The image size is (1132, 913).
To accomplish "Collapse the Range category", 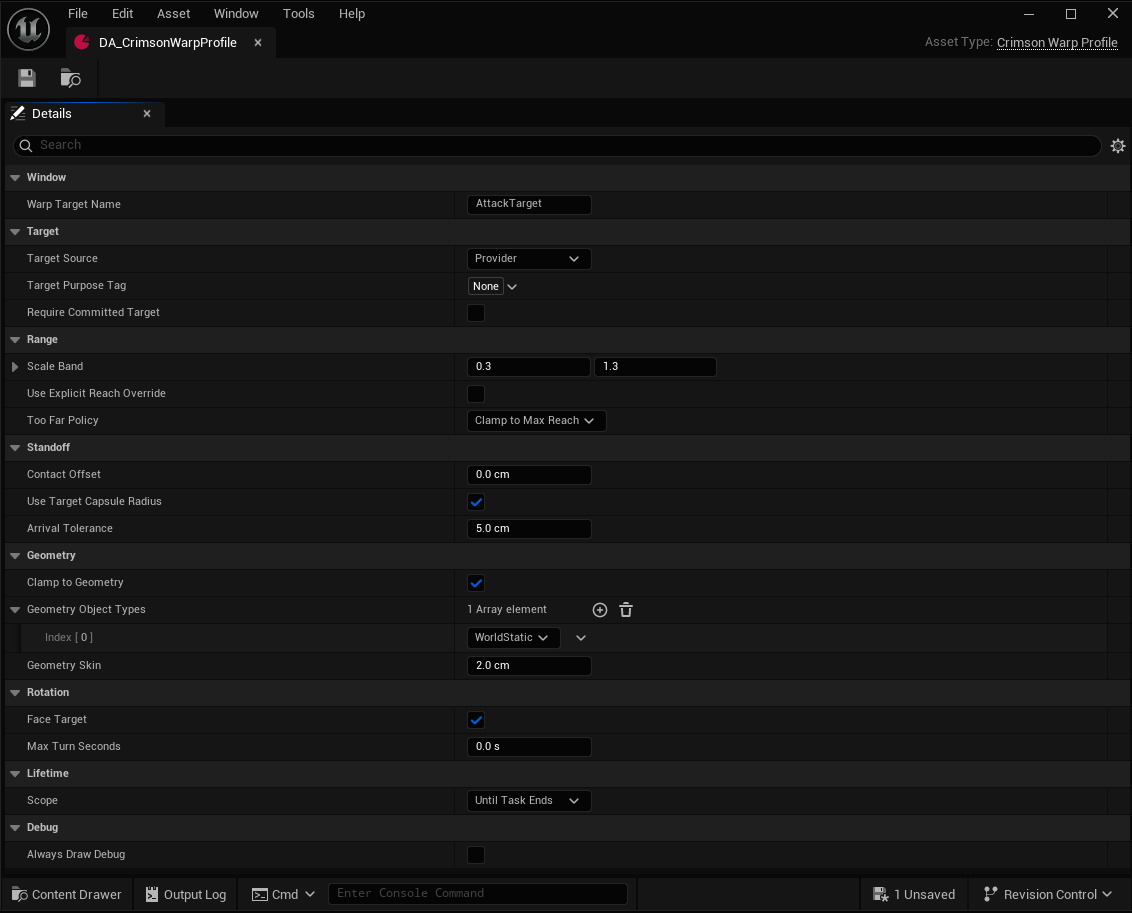I will coord(14,340).
